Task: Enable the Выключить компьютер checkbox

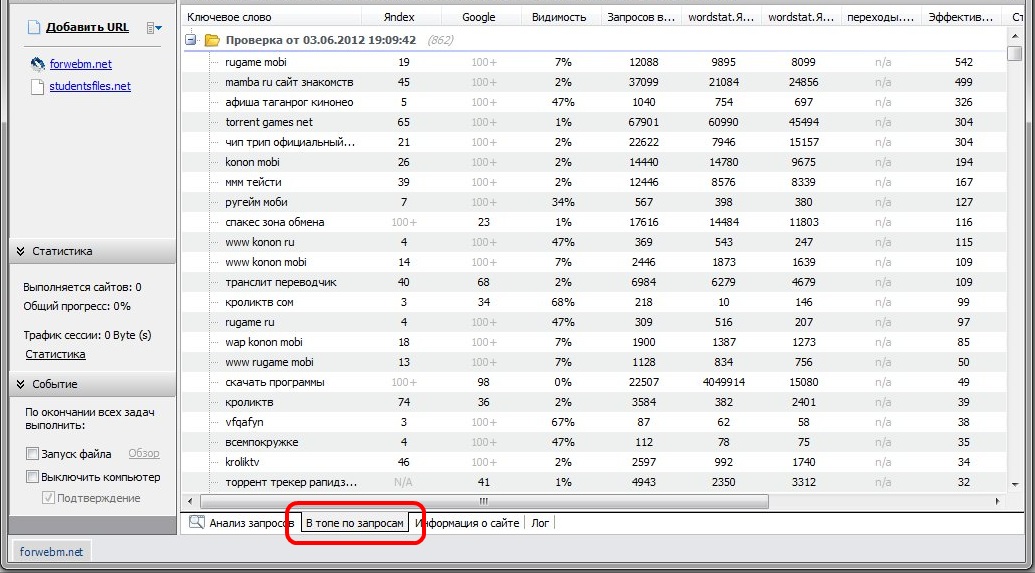Action: [33, 477]
